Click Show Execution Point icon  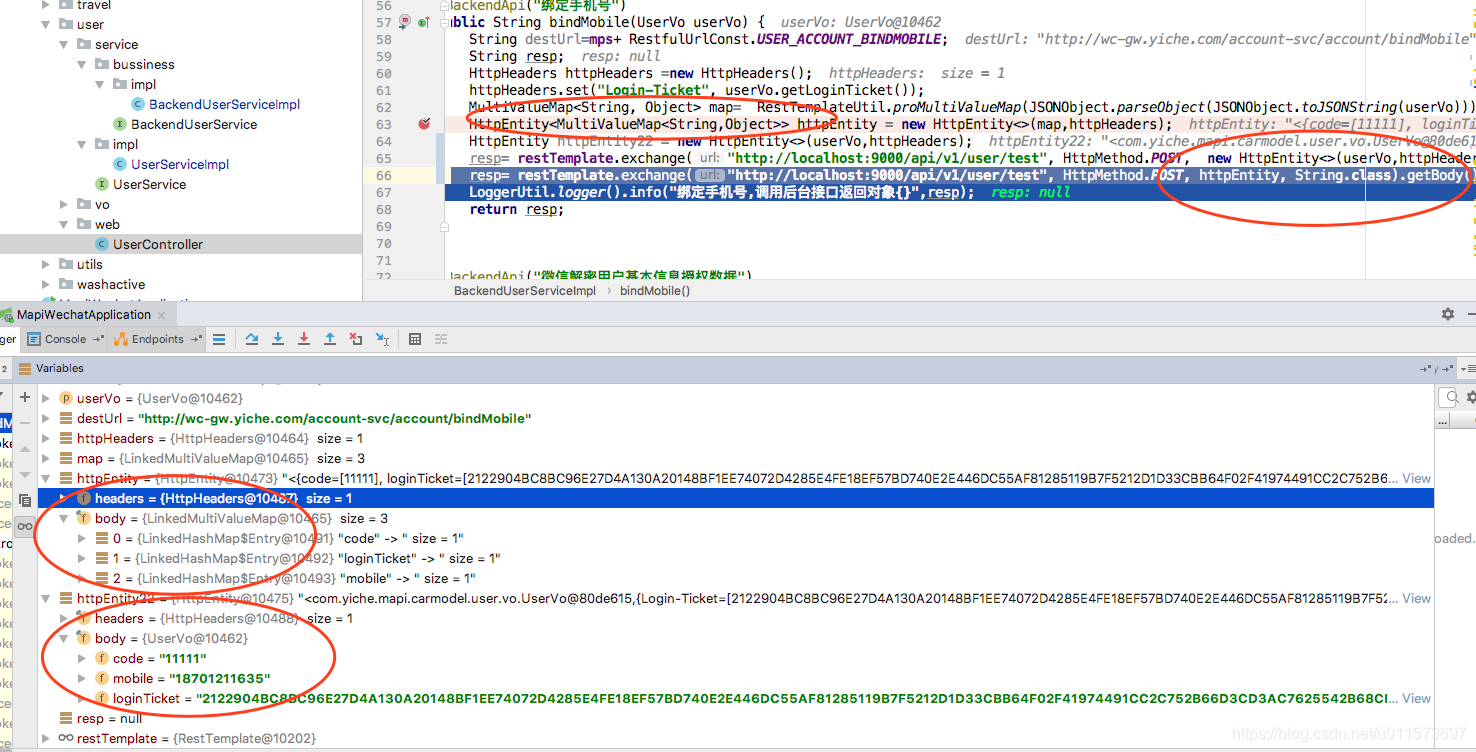pos(219,339)
